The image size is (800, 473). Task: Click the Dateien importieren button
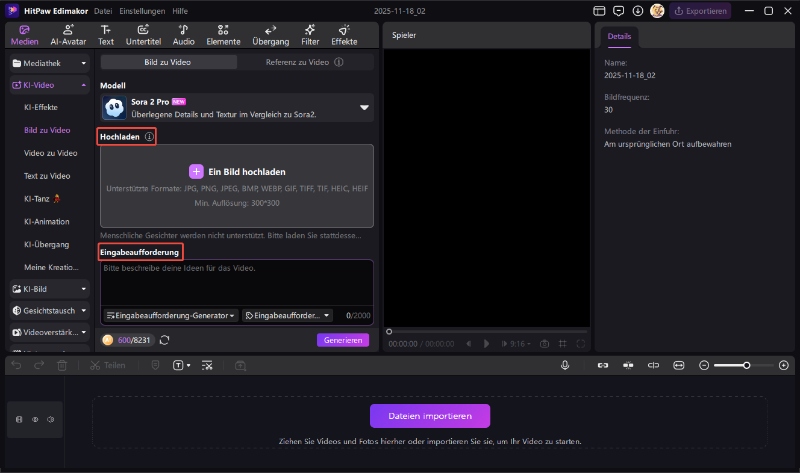(430, 416)
